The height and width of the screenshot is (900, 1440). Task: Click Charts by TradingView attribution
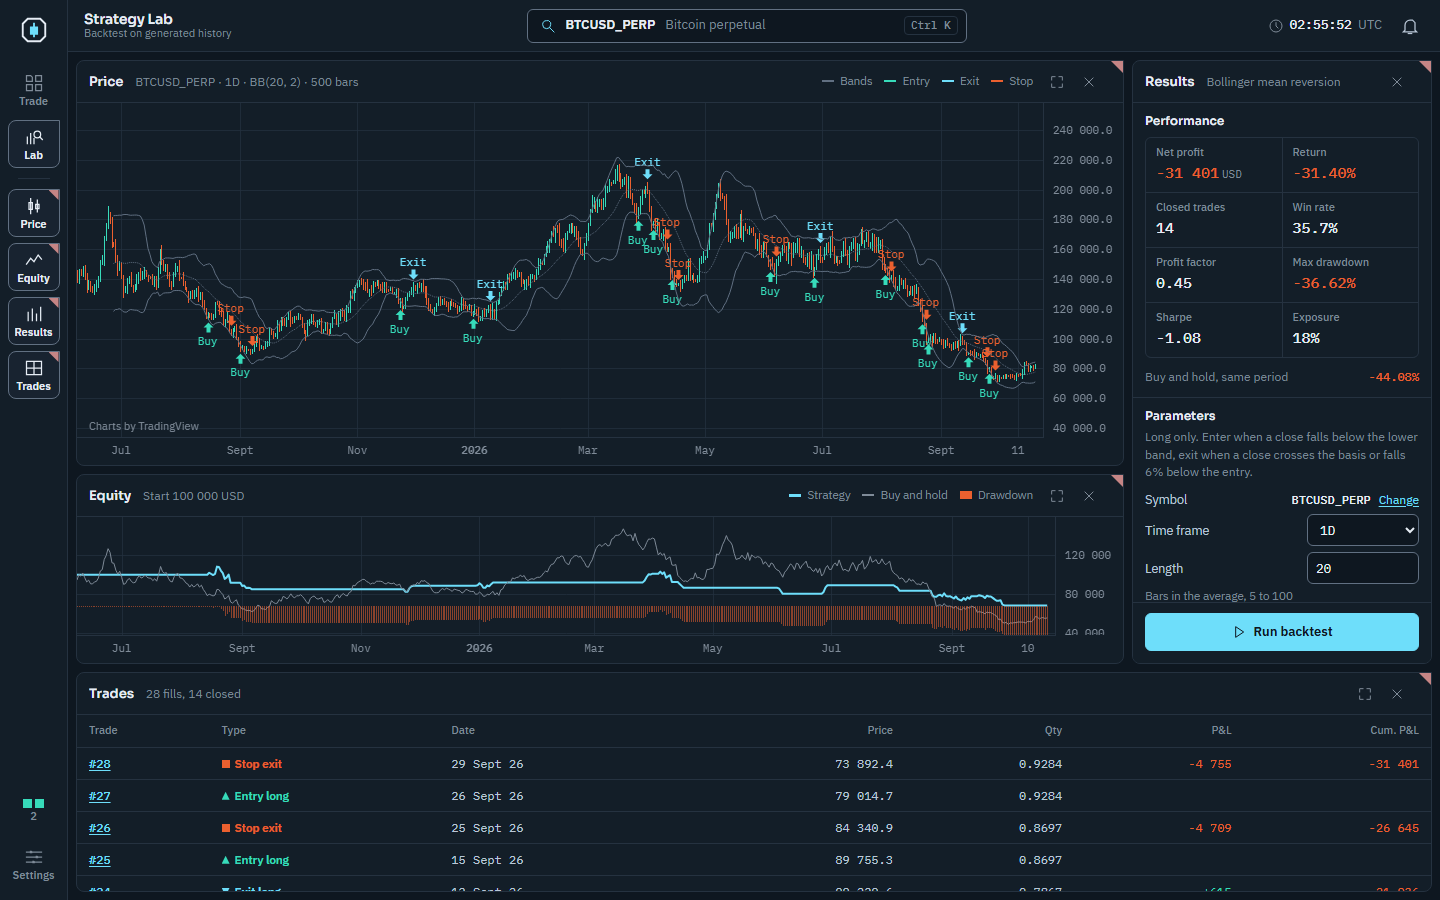click(144, 426)
